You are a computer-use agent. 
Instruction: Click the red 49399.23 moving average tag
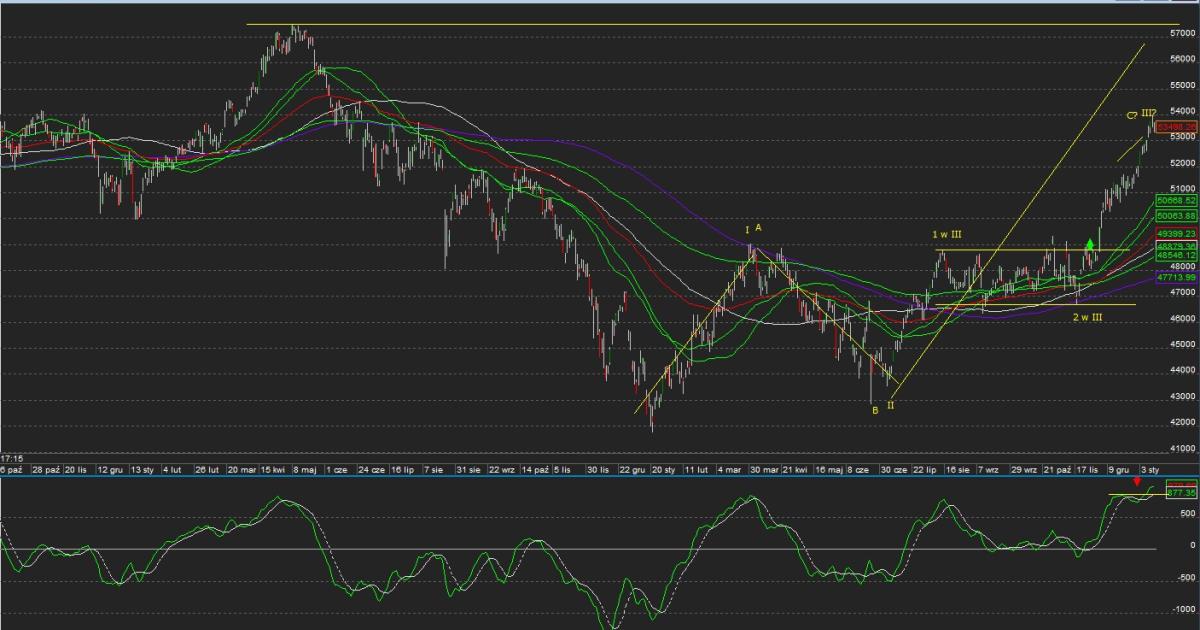(1176, 233)
